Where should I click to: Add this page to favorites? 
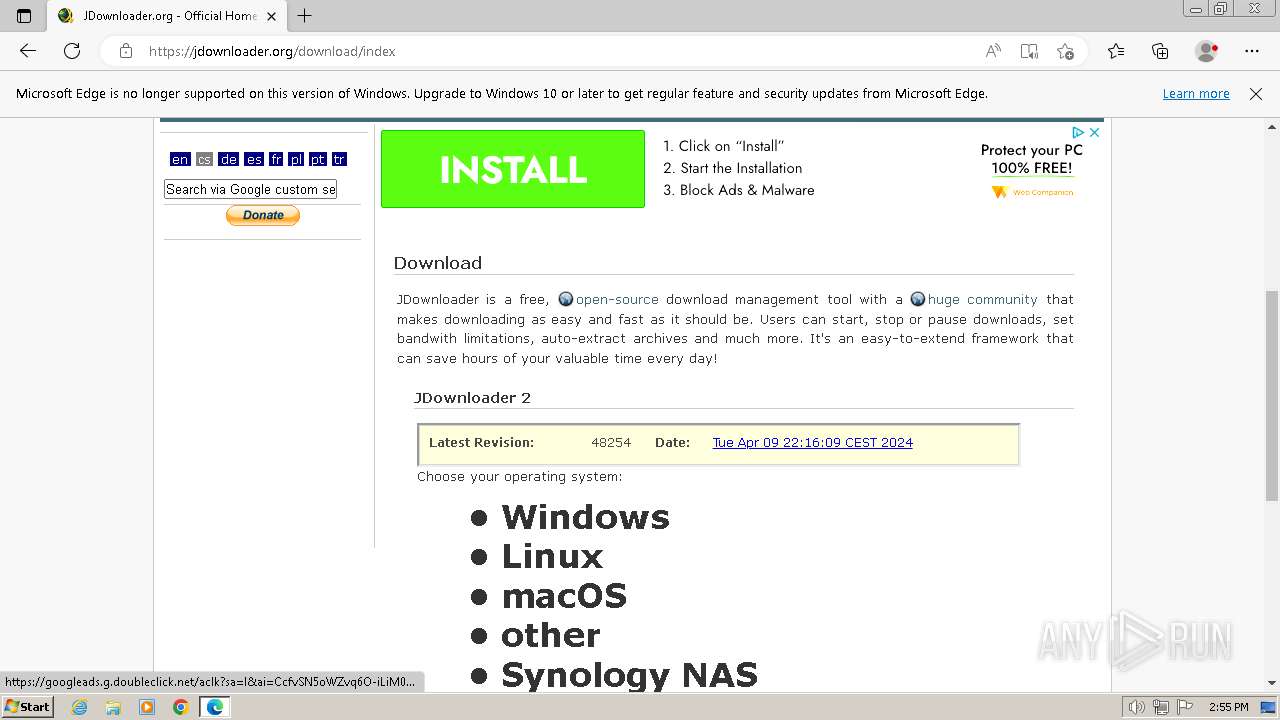click(x=1065, y=51)
